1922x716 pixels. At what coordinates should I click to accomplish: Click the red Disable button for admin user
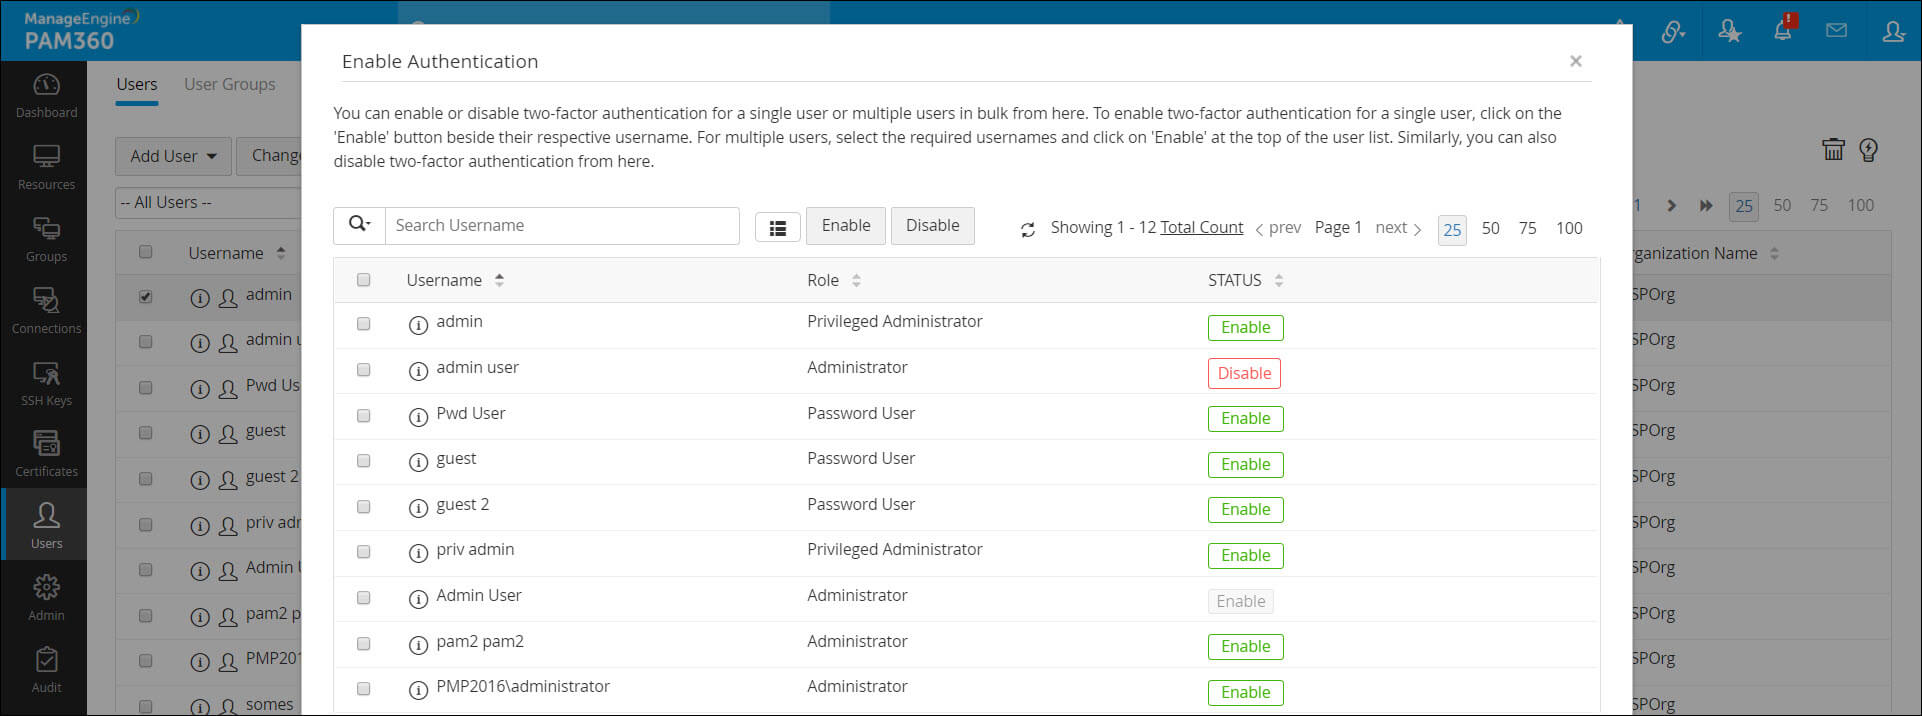click(1244, 373)
